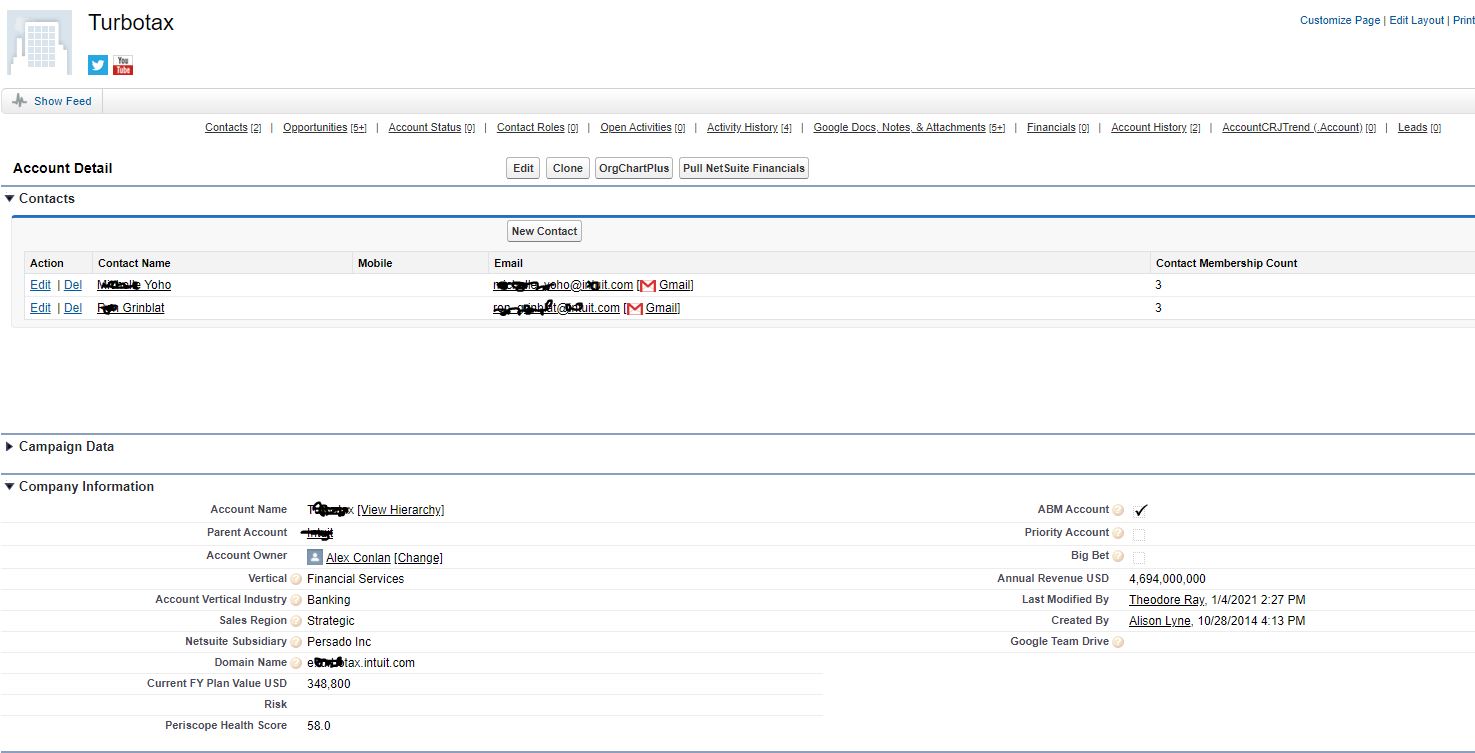Screen dimensions: 1475x753
Task: Edit the Grinblat contact row
Action: pyautogui.click(x=40, y=308)
